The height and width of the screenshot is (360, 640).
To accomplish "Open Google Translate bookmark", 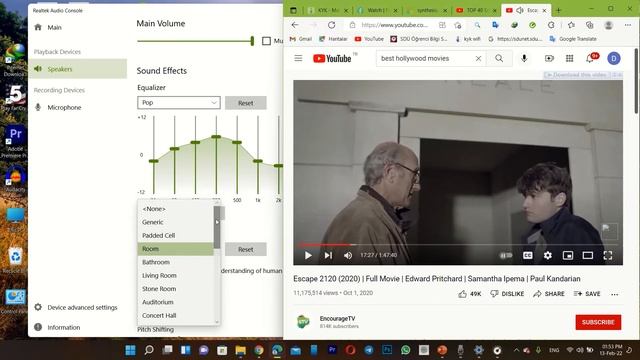I will coord(573,39).
